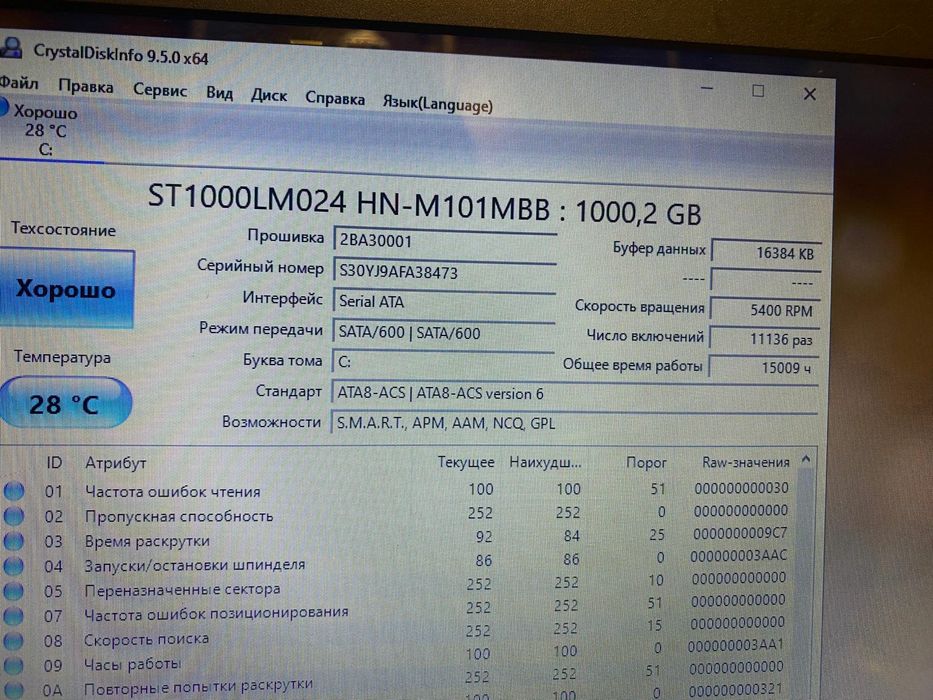Viewport: 933px width, 700px height.
Task: Click the Атрибут column header
Action: click(115, 463)
